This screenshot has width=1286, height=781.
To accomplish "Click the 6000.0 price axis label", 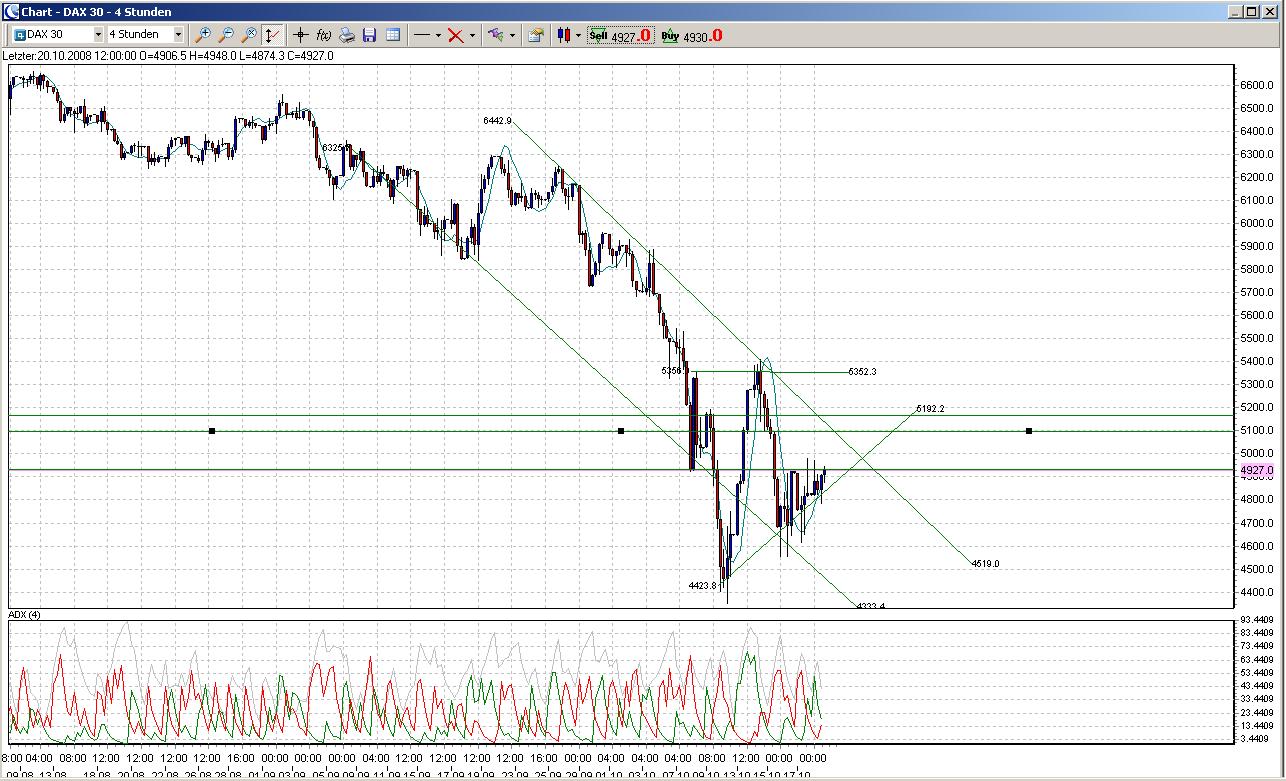I will 1256,223.
